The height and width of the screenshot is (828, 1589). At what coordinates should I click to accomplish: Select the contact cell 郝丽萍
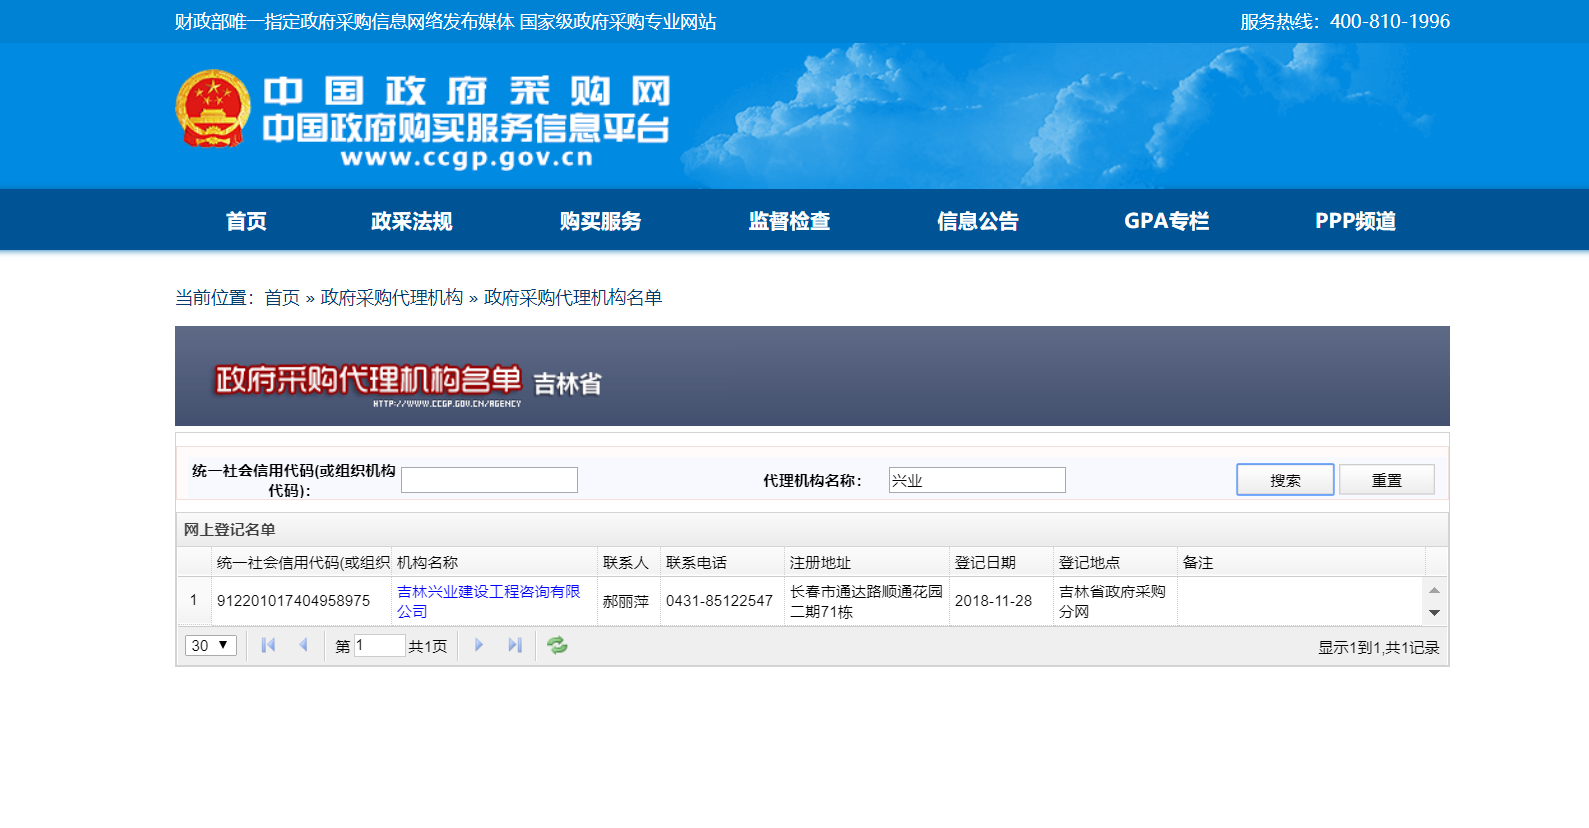coord(628,601)
